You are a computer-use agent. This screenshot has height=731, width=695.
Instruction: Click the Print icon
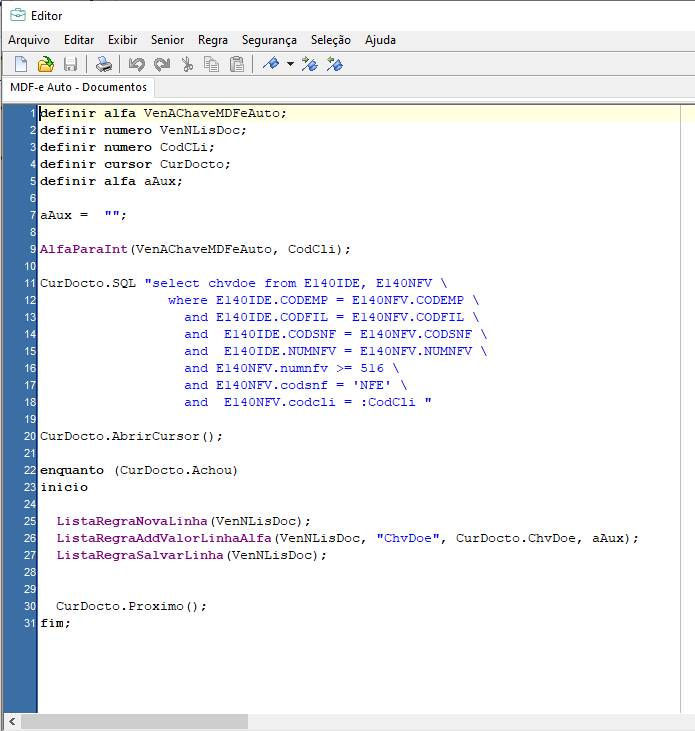(x=104, y=65)
